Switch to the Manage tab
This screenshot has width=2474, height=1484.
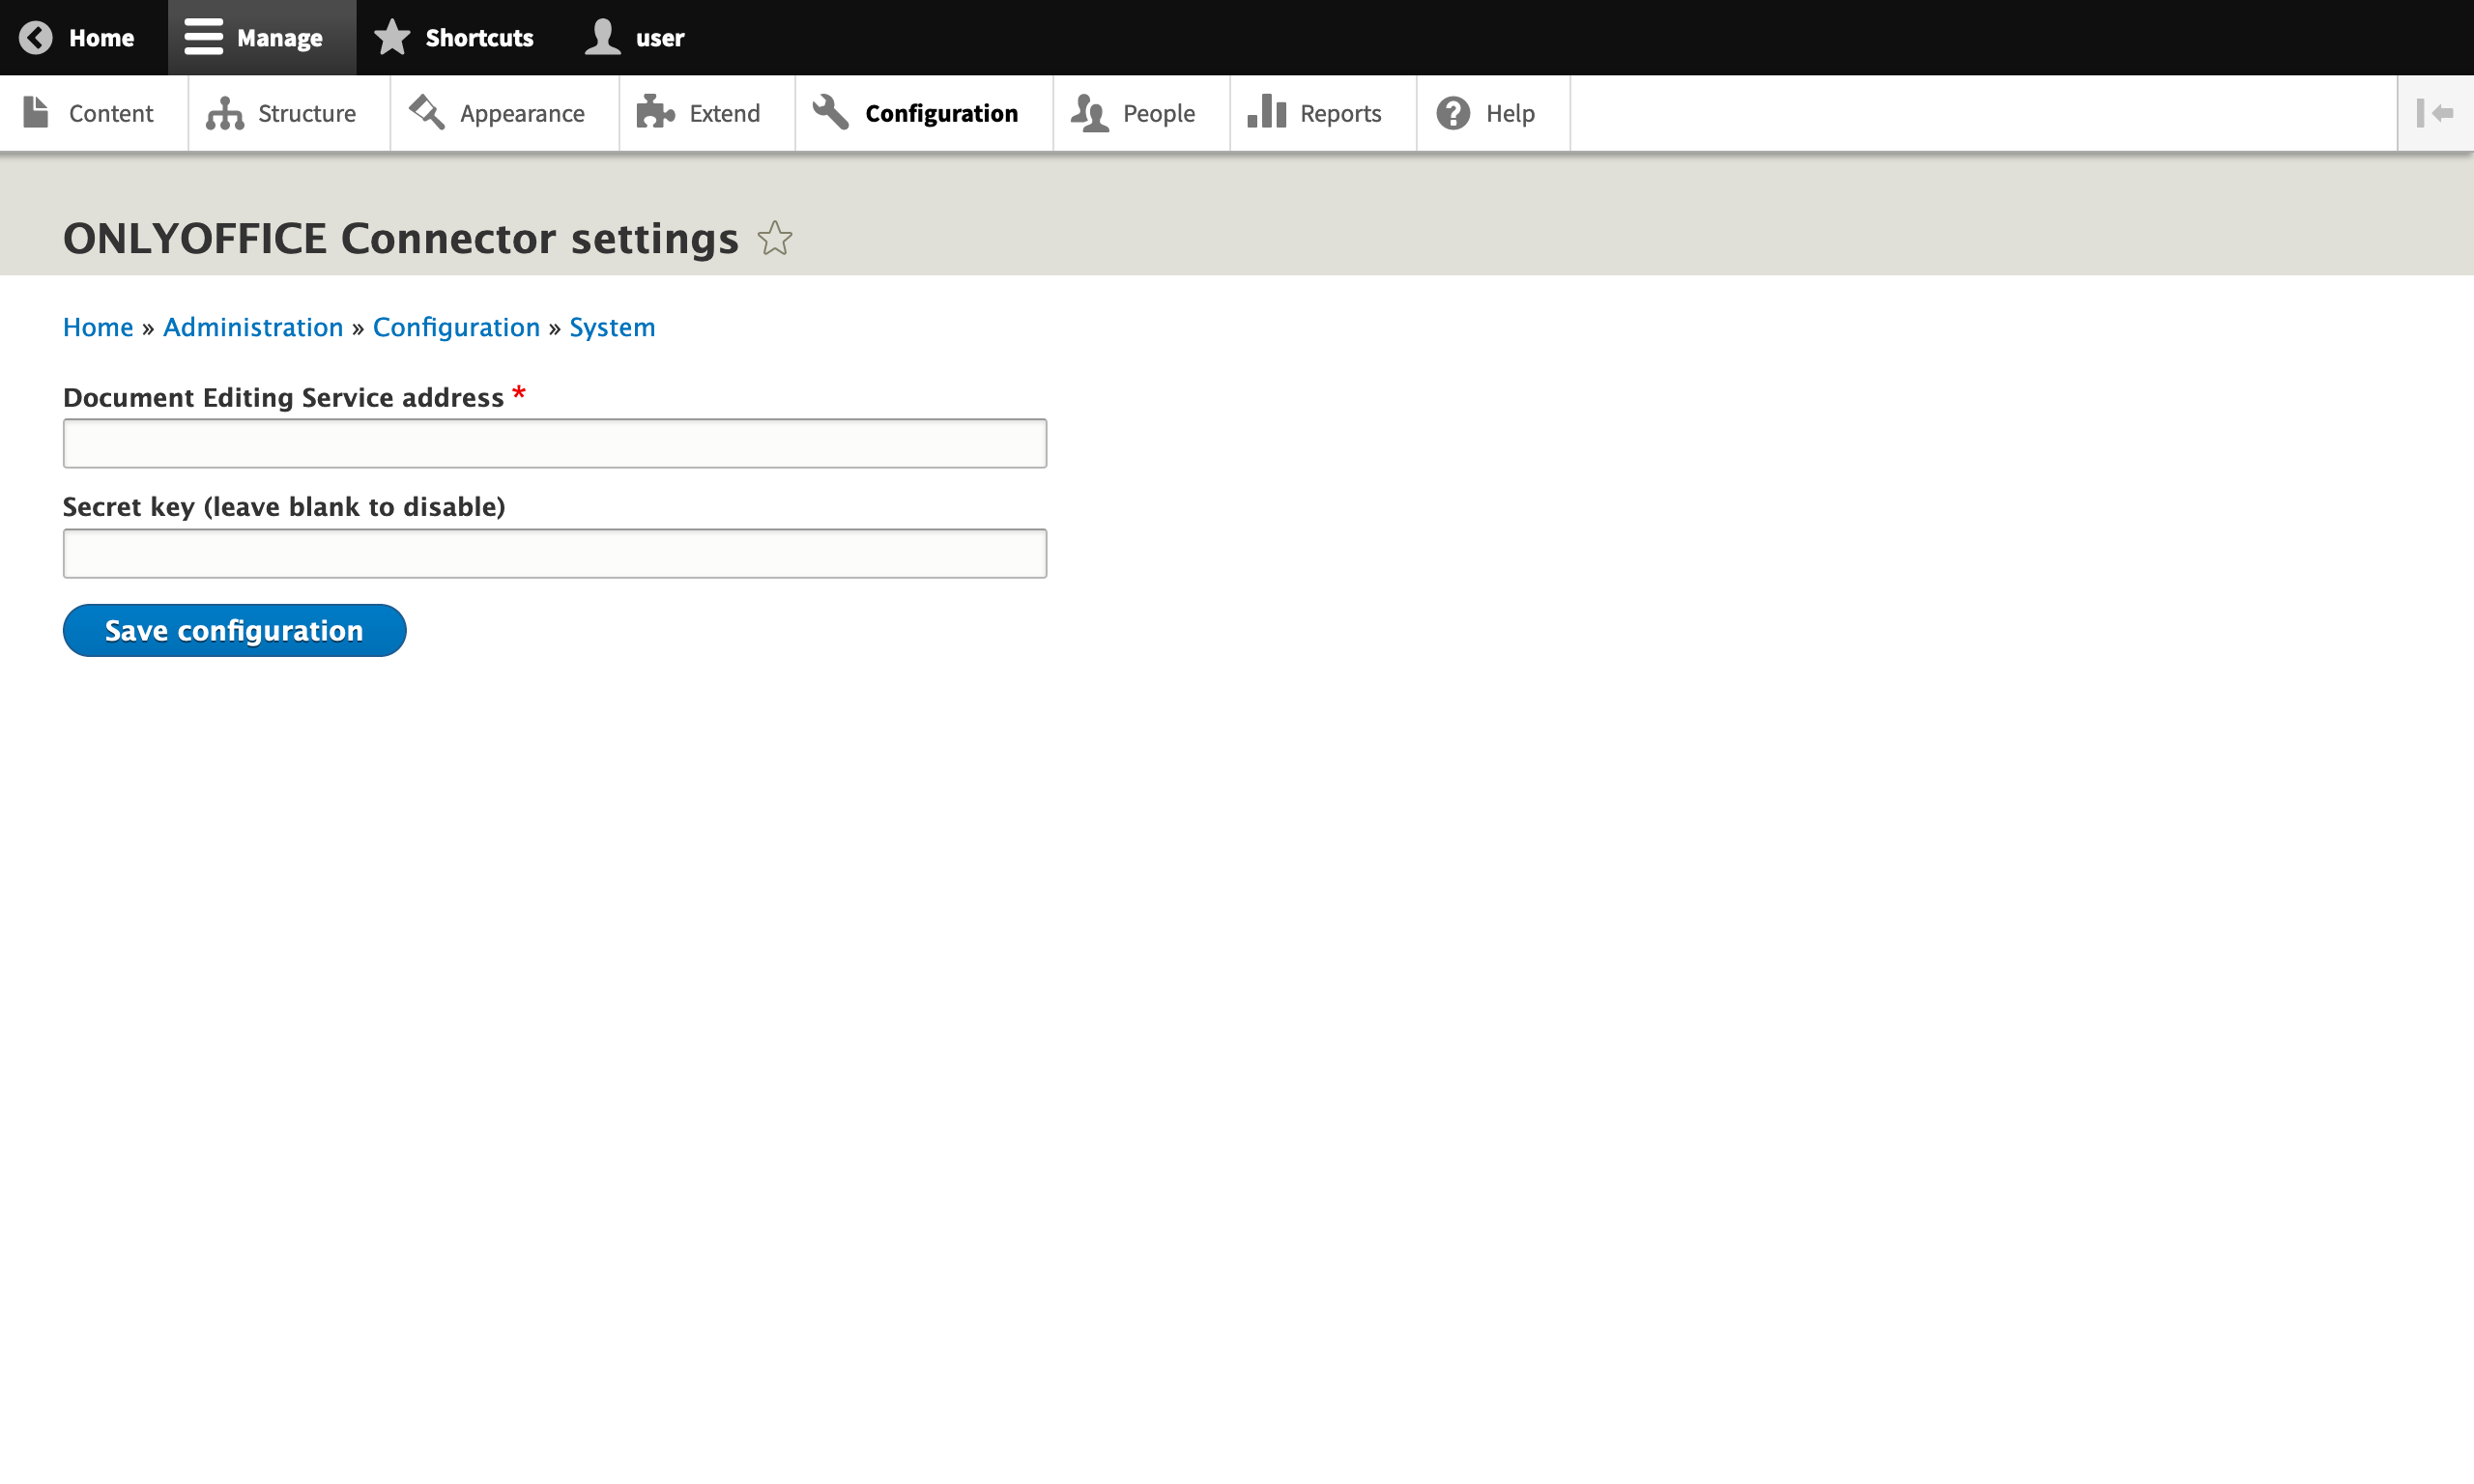pos(262,37)
